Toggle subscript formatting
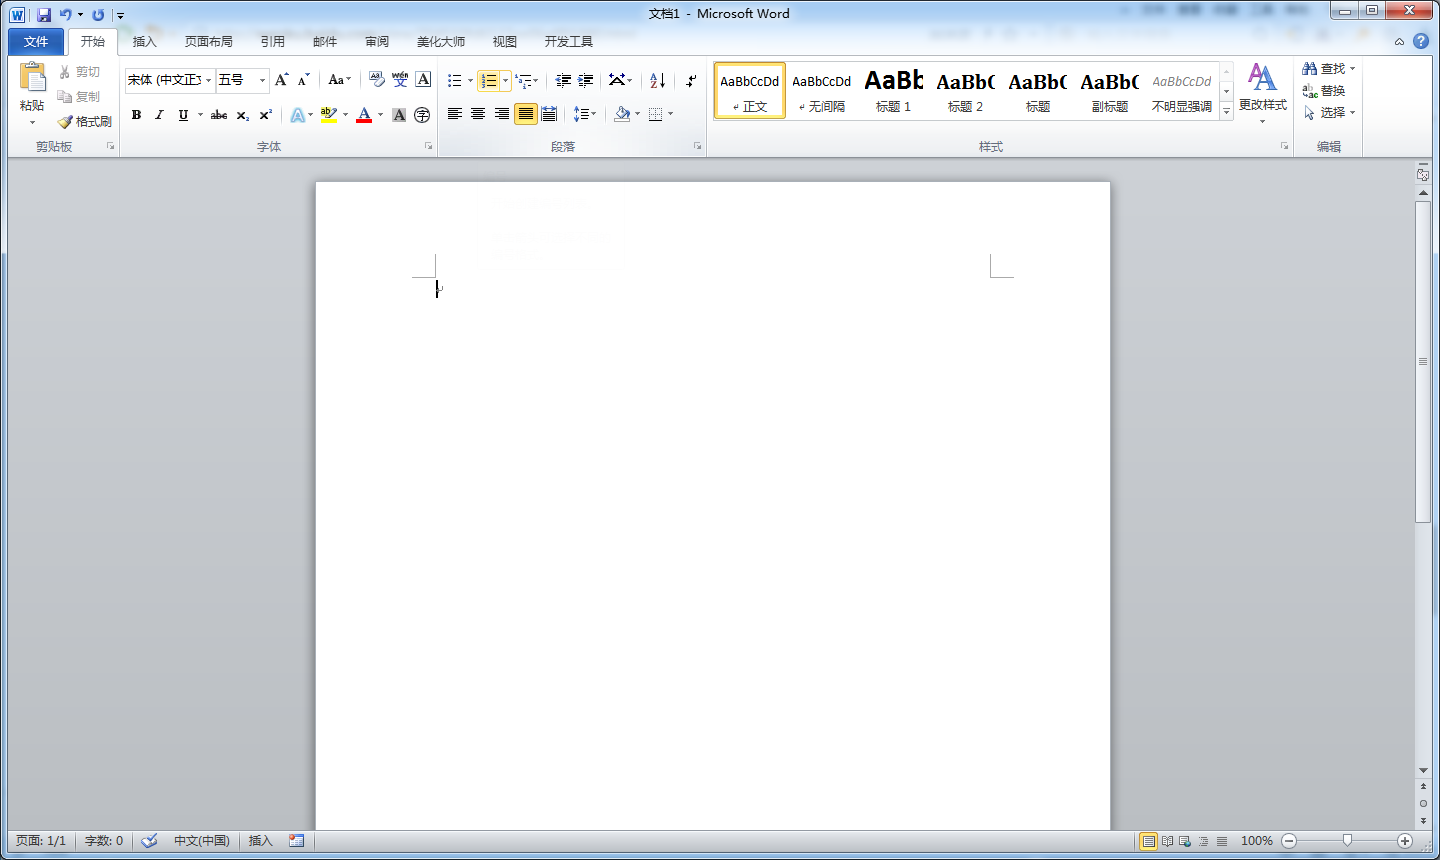The height and width of the screenshot is (860, 1440). (x=243, y=115)
